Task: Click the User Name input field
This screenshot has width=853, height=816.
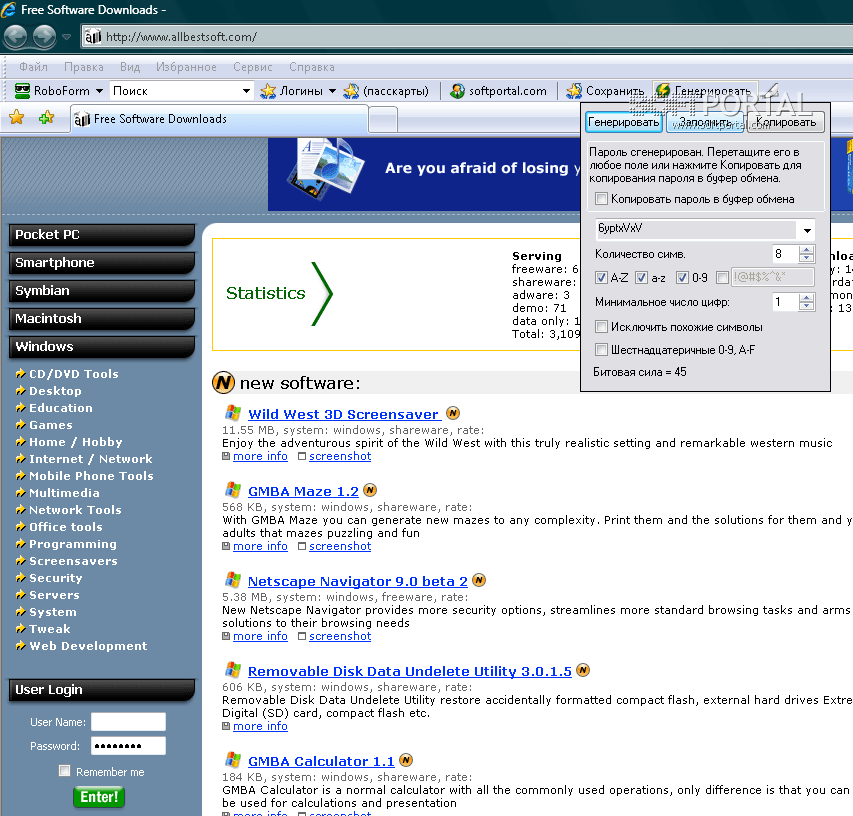Action: coord(128,722)
